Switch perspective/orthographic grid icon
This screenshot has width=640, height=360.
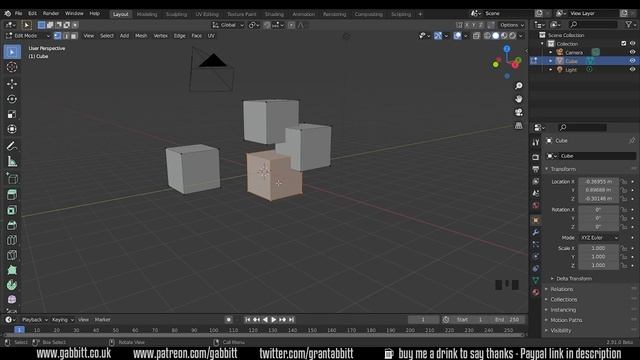(518, 126)
